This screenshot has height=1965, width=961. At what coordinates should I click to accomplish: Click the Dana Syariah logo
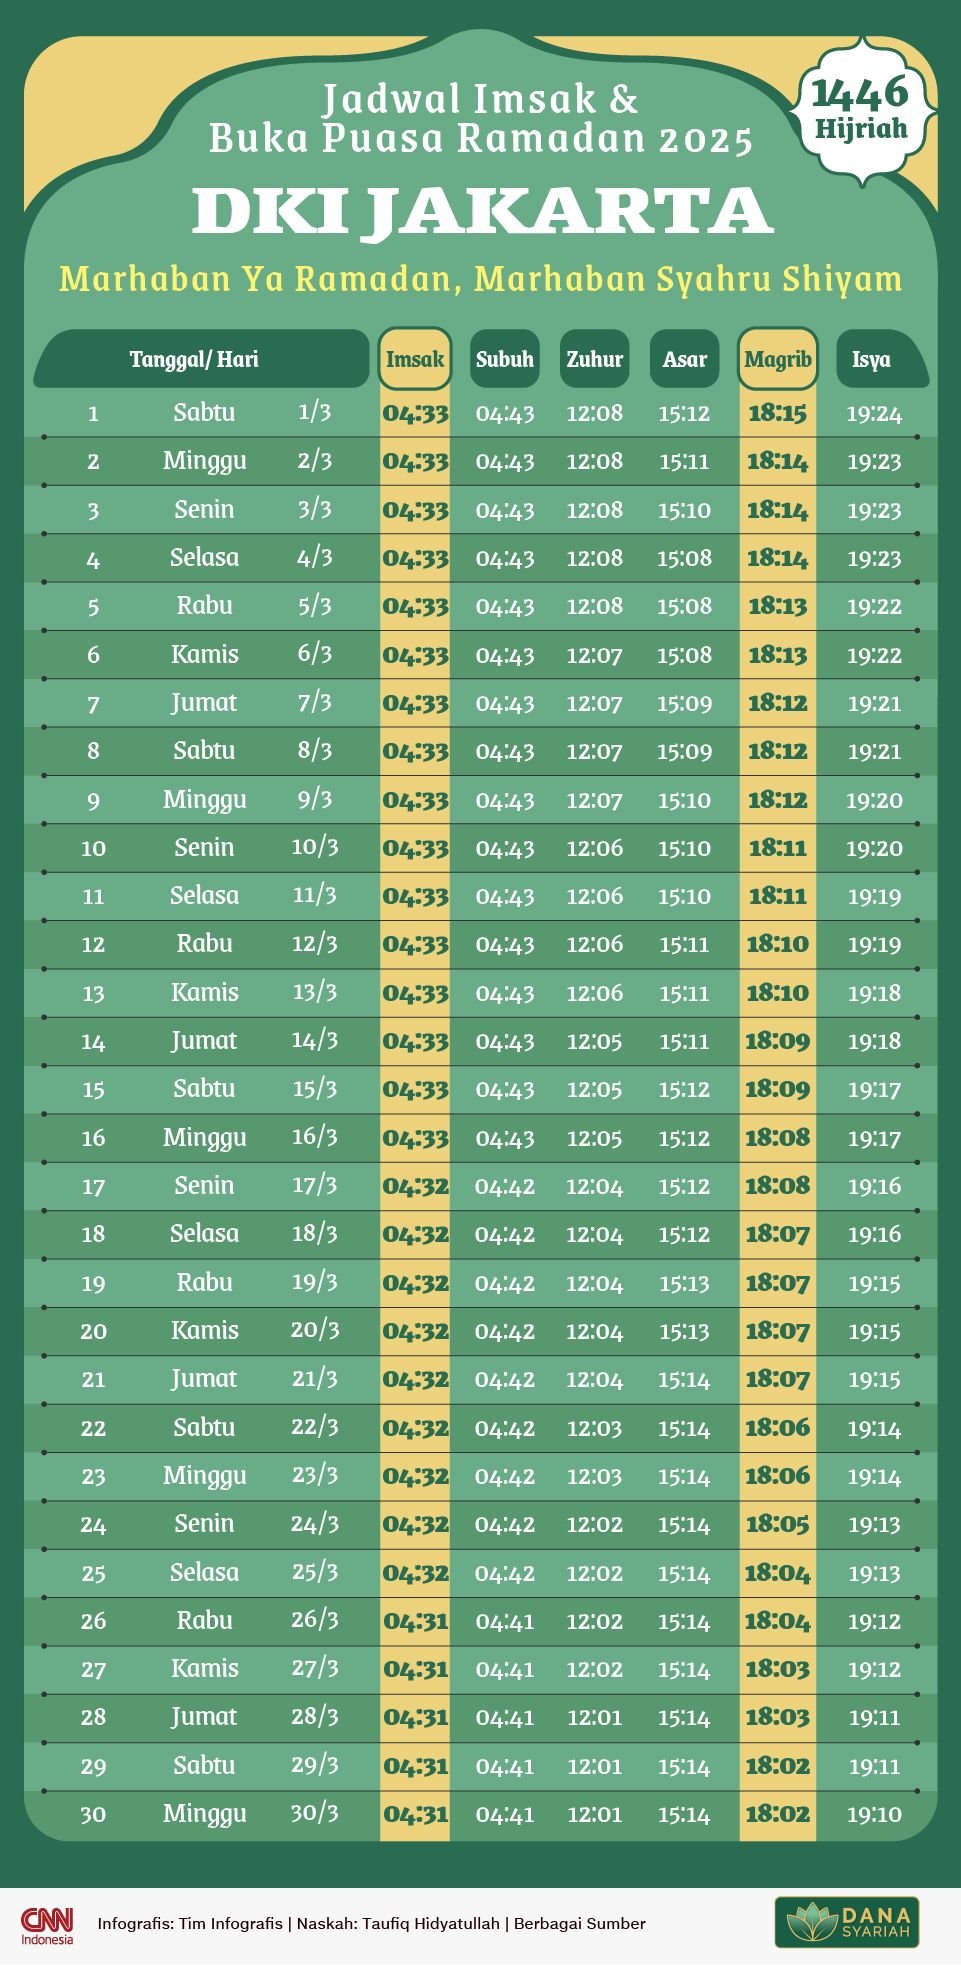coord(846,1922)
